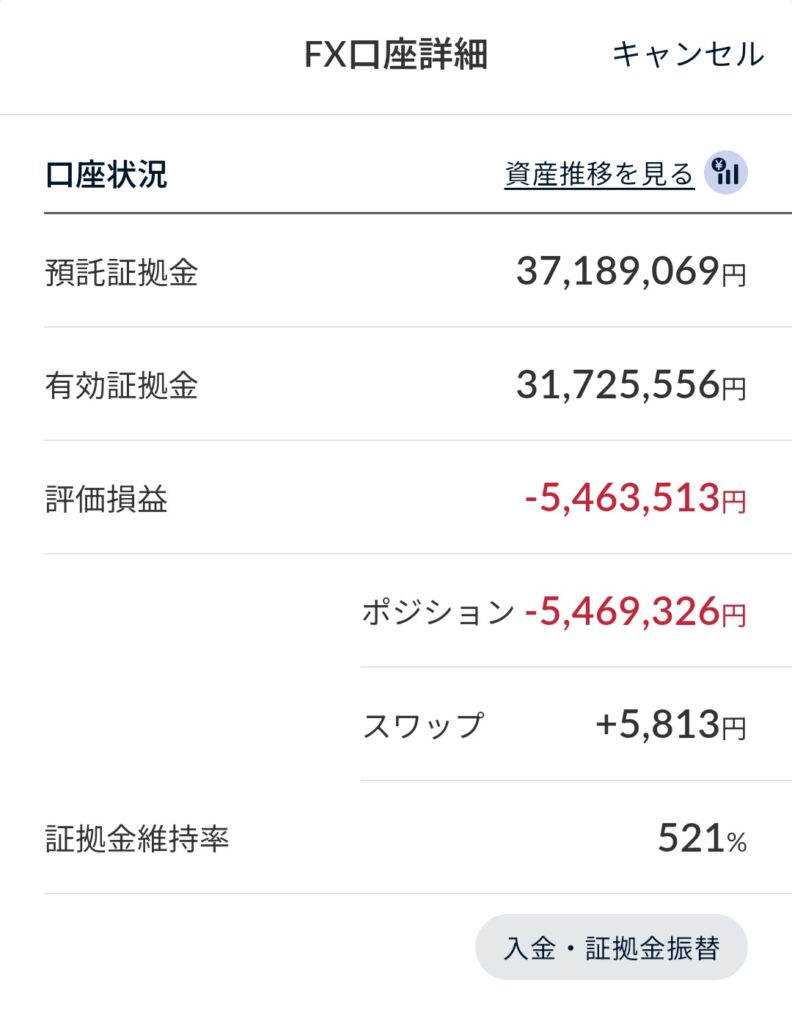Click the スワップ sub-label

click(x=423, y=725)
